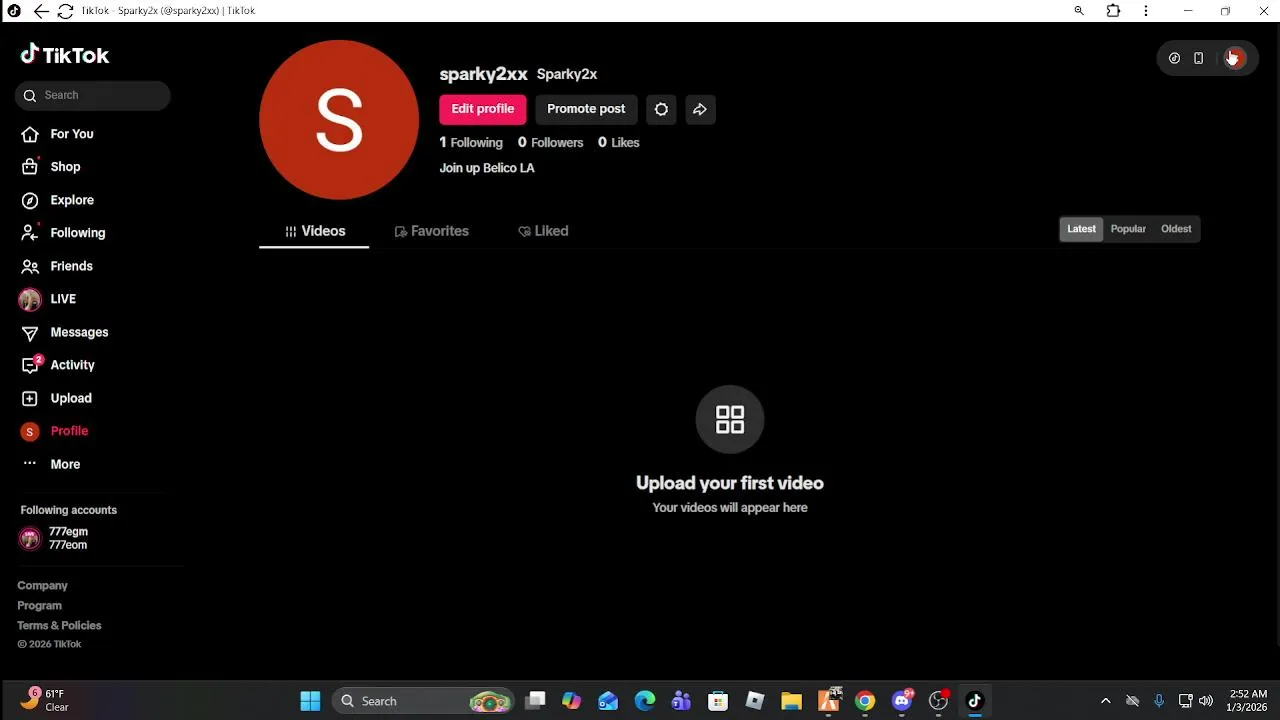
Task: Open the Windows Start menu
Action: coord(310,701)
